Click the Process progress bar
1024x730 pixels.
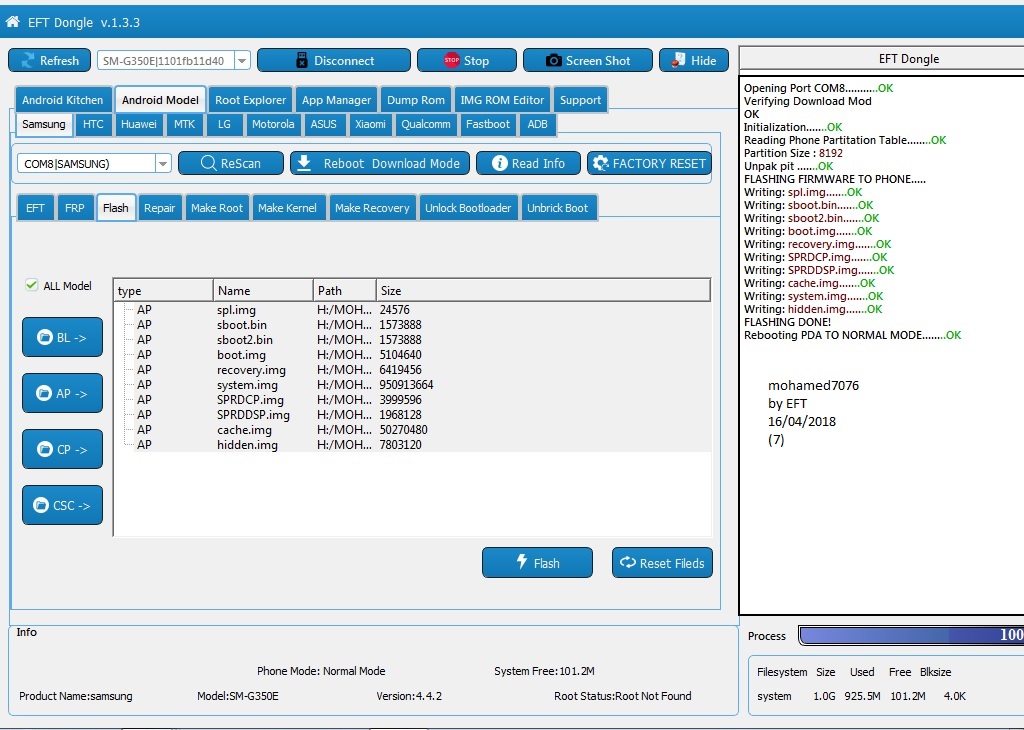pyautogui.click(x=911, y=635)
